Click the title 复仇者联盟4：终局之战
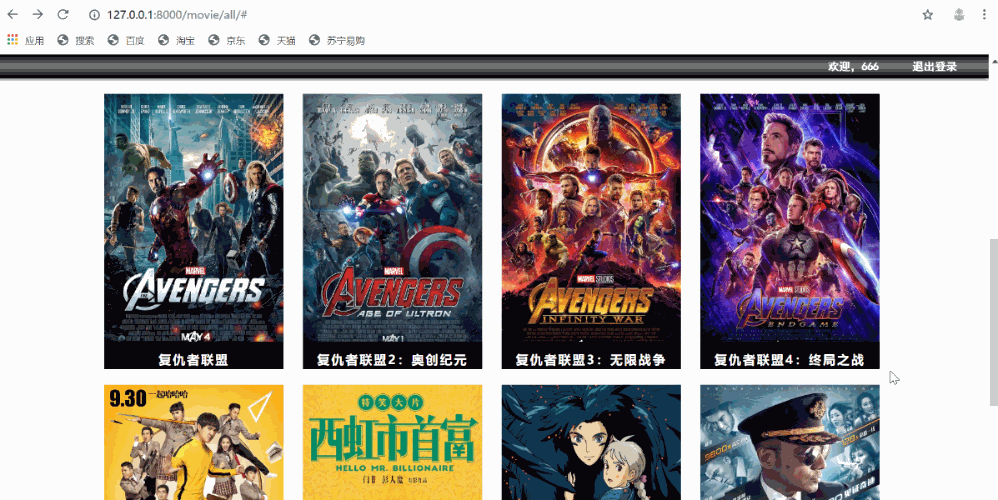This screenshot has width=998, height=500. click(x=789, y=359)
